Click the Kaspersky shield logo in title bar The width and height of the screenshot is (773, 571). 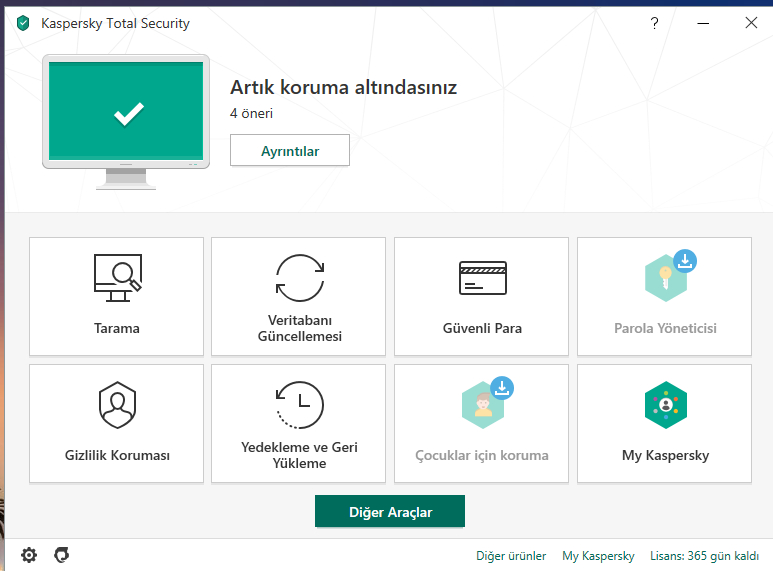point(23,23)
